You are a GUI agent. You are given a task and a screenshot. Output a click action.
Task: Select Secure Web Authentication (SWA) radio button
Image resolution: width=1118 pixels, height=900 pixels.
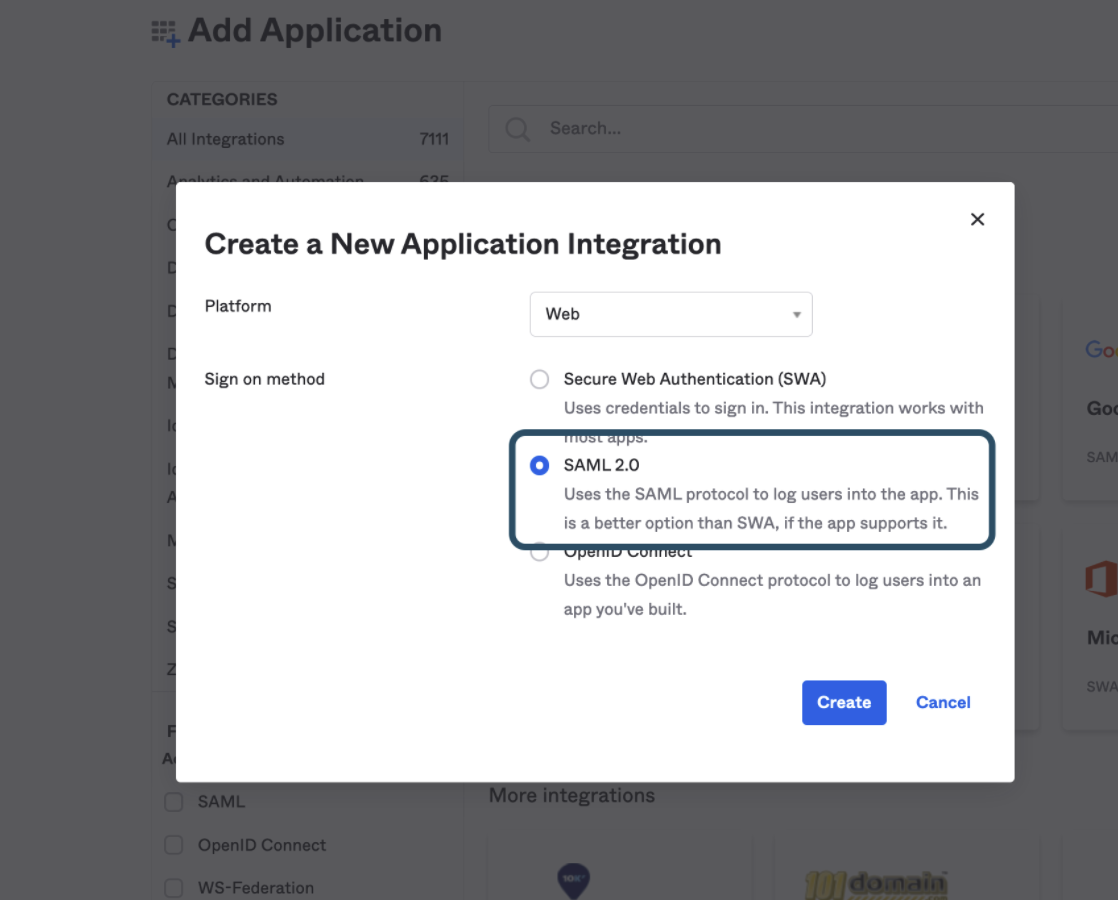[x=540, y=379]
